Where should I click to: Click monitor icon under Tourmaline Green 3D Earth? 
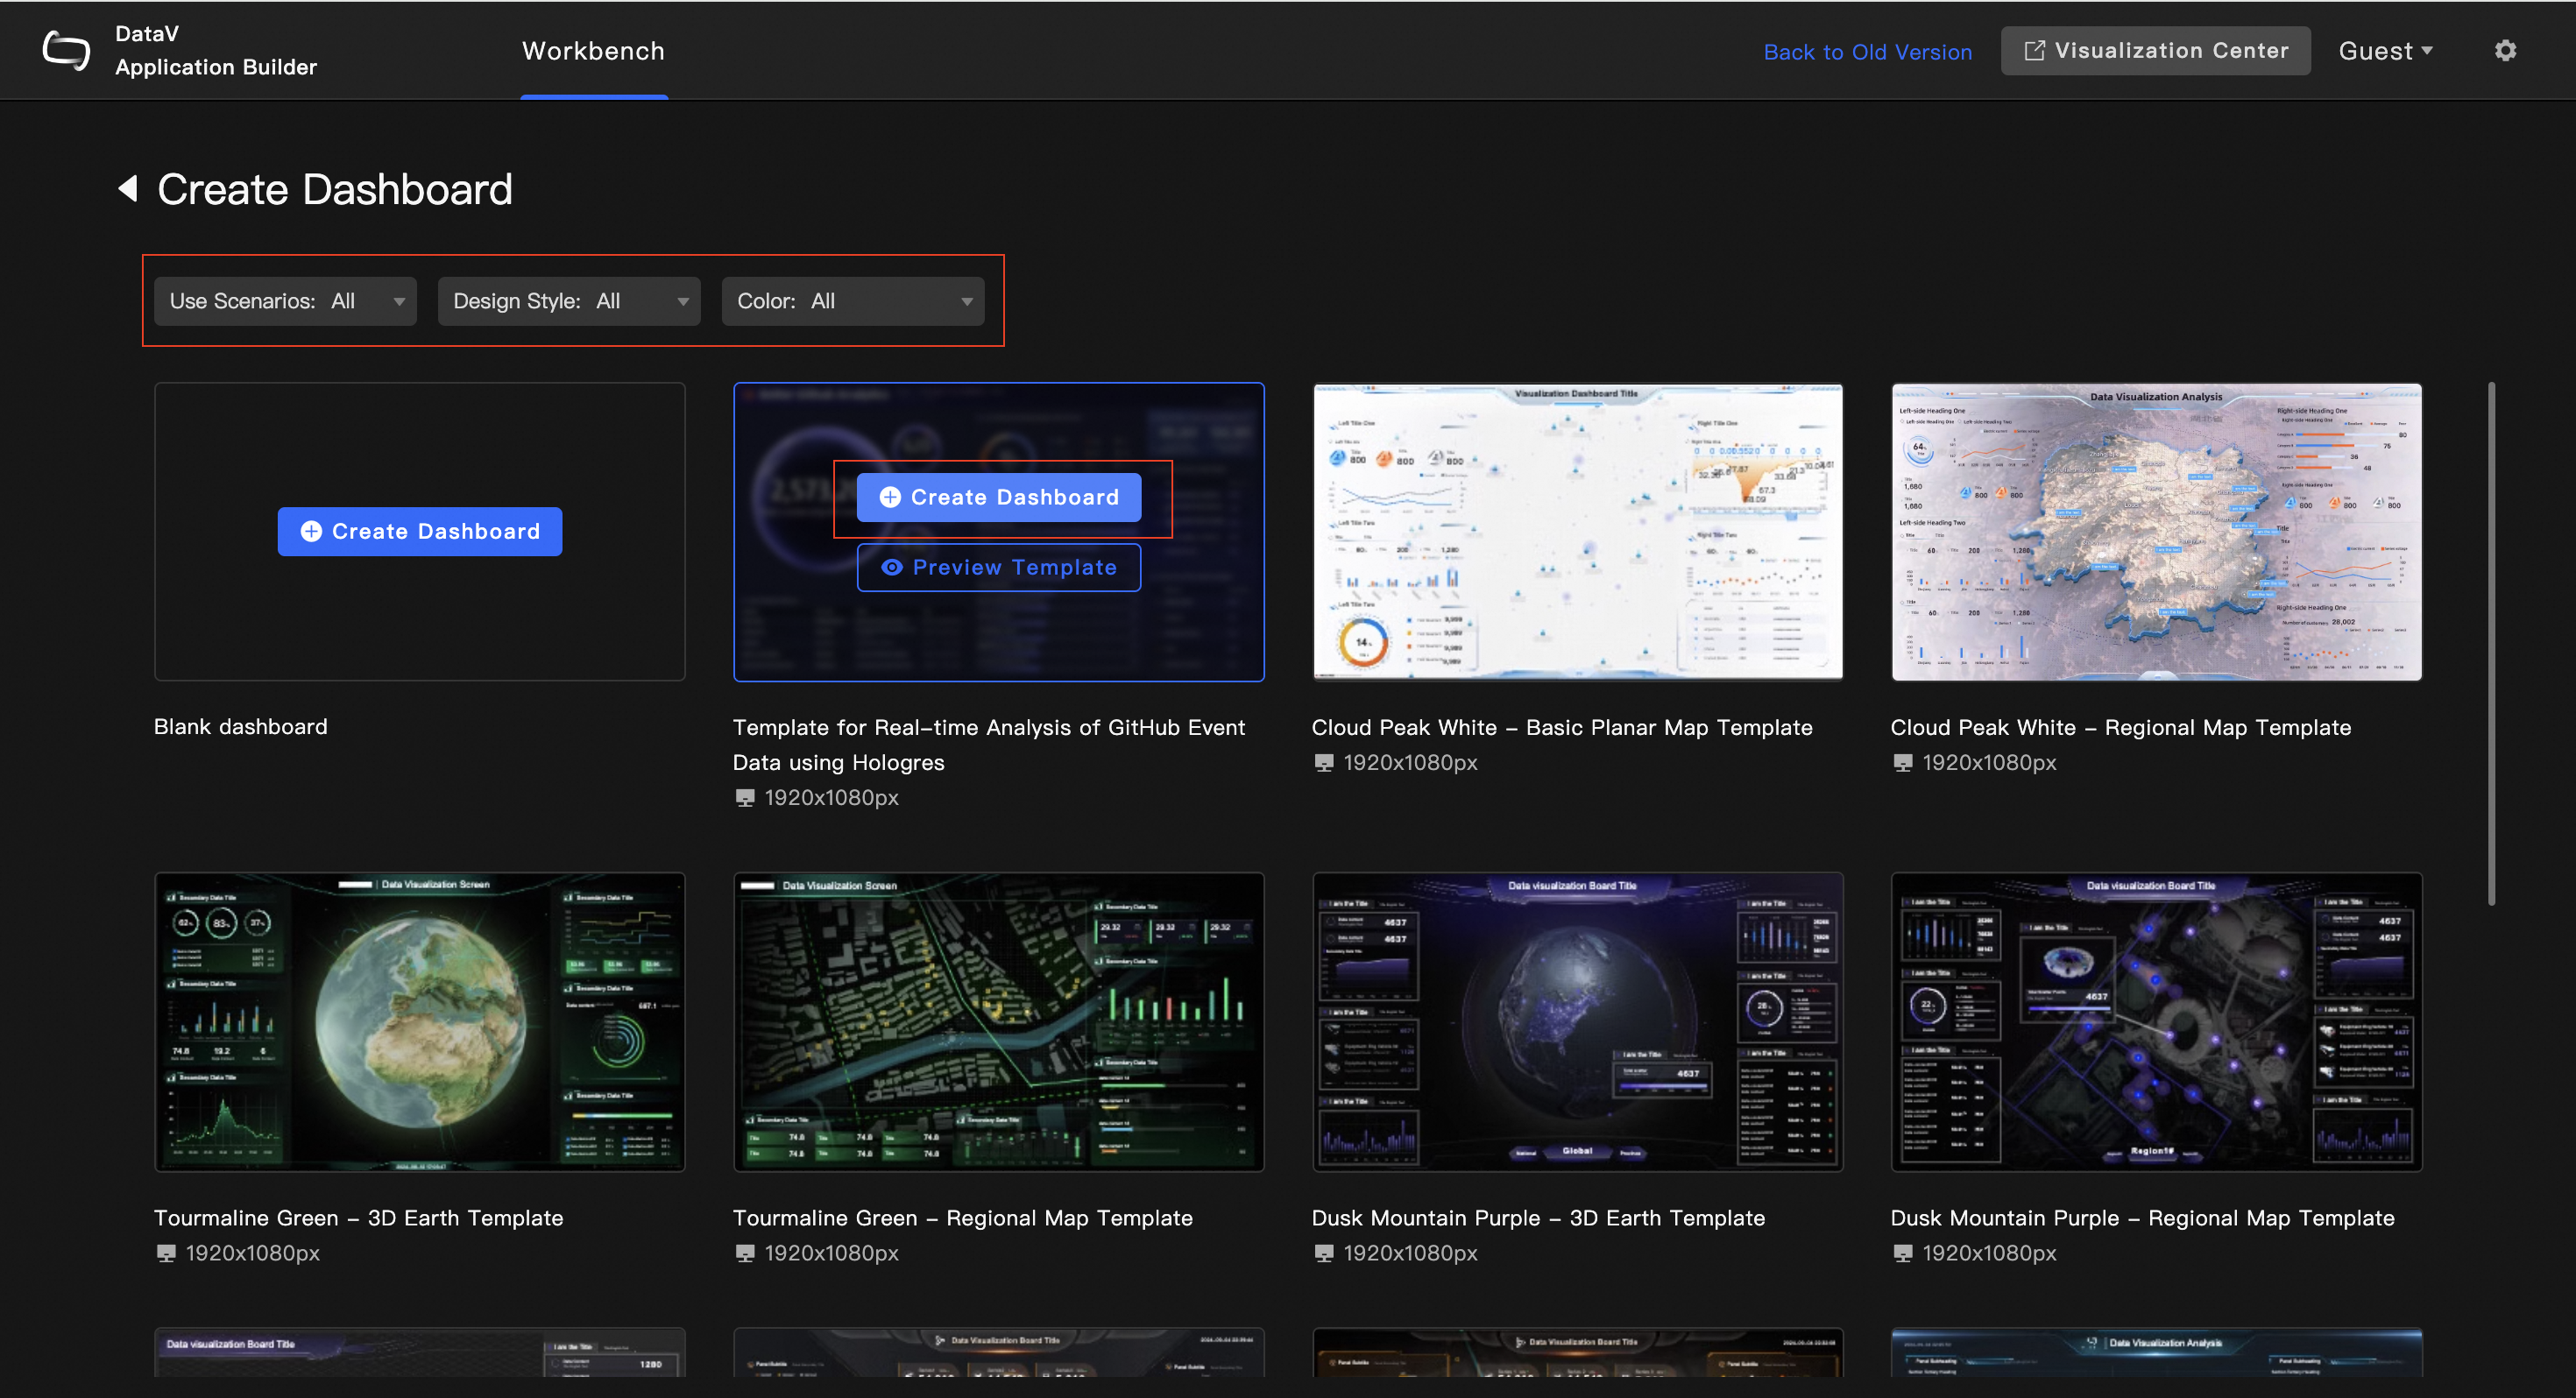click(x=166, y=1253)
